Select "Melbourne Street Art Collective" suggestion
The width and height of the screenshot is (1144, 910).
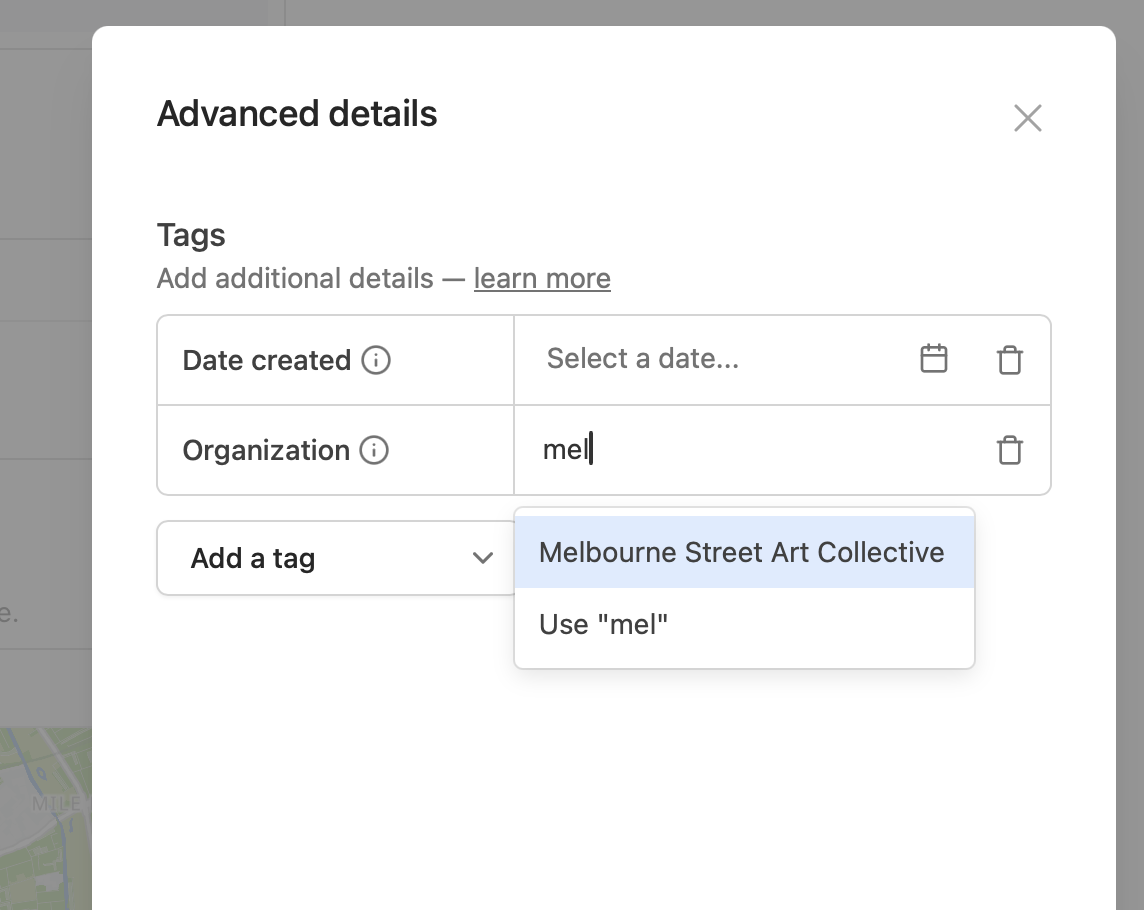(742, 552)
